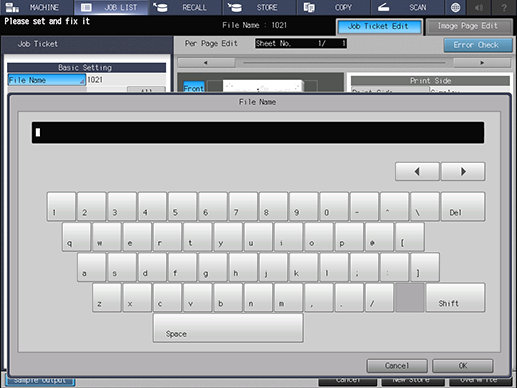This screenshot has width=517, height=388.
Task: Click next sheet right arrow above preview
Action: point(482,63)
